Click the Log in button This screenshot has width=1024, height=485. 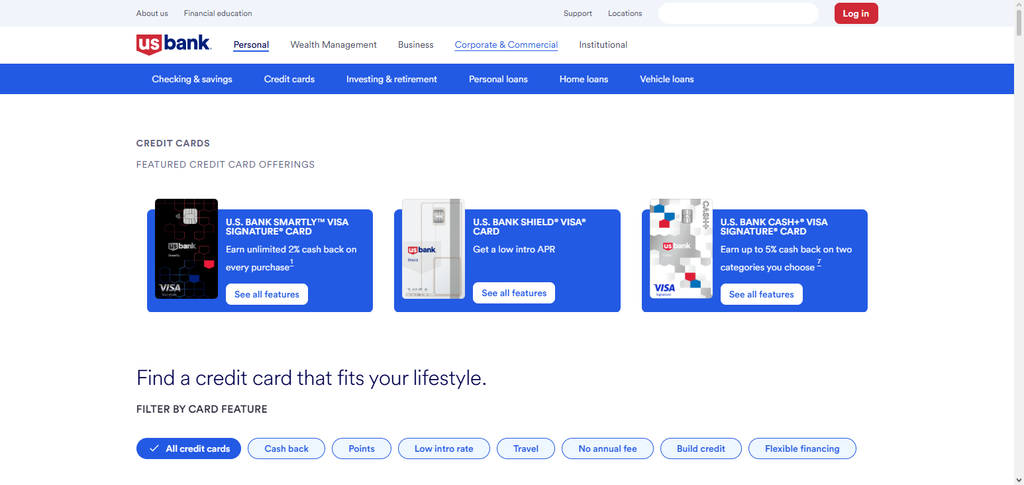pos(856,13)
